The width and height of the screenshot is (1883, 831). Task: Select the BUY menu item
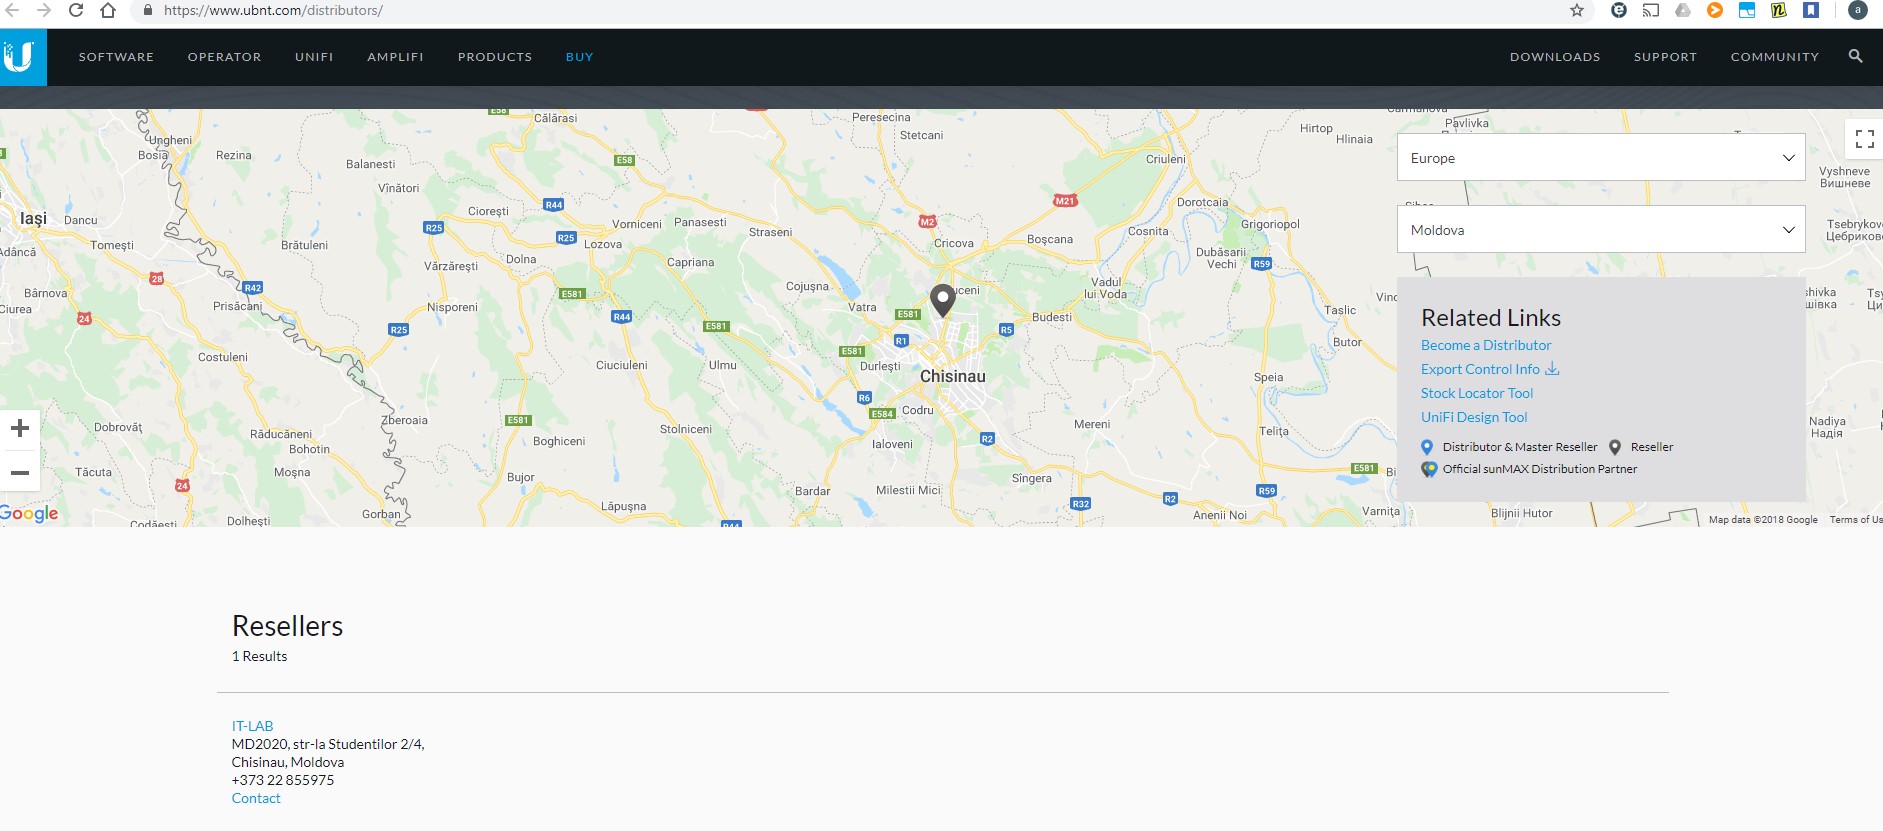[579, 57]
